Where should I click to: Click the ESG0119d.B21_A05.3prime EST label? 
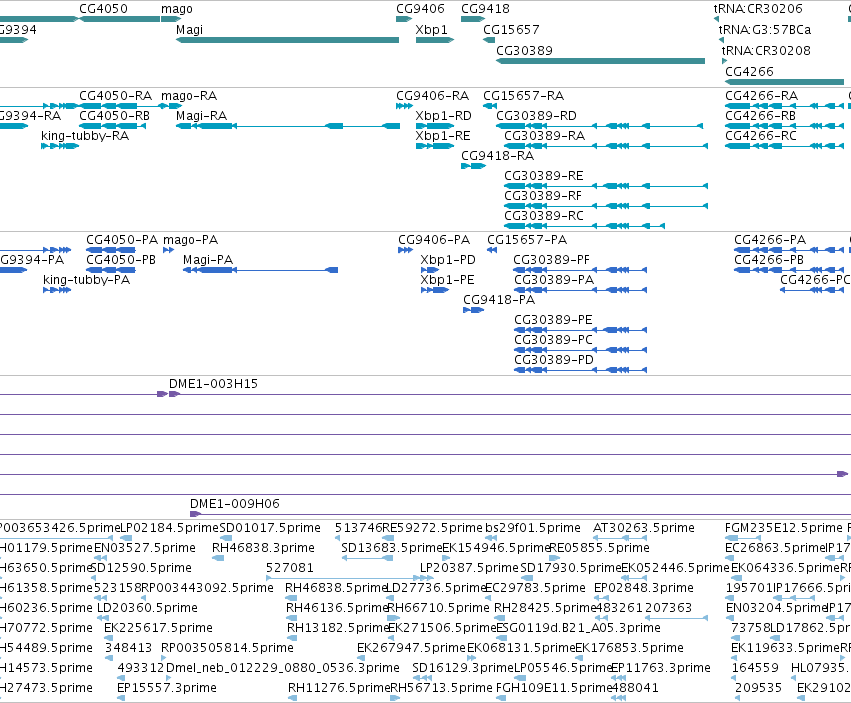pos(578,628)
